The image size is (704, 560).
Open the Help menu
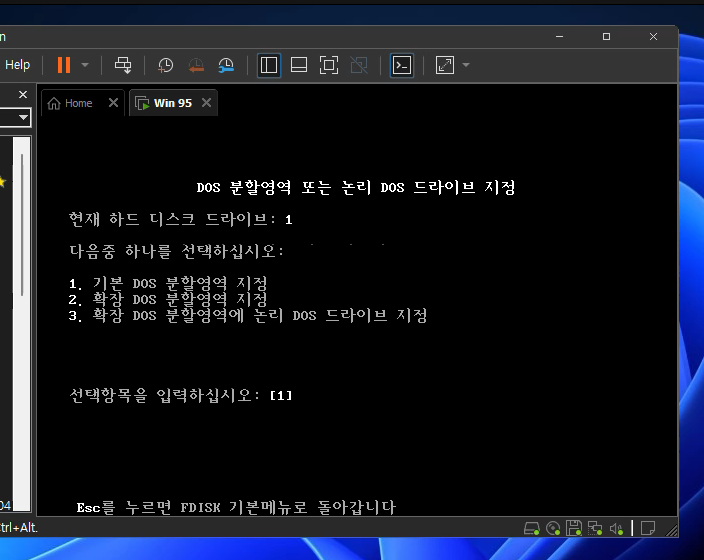point(18,65)
